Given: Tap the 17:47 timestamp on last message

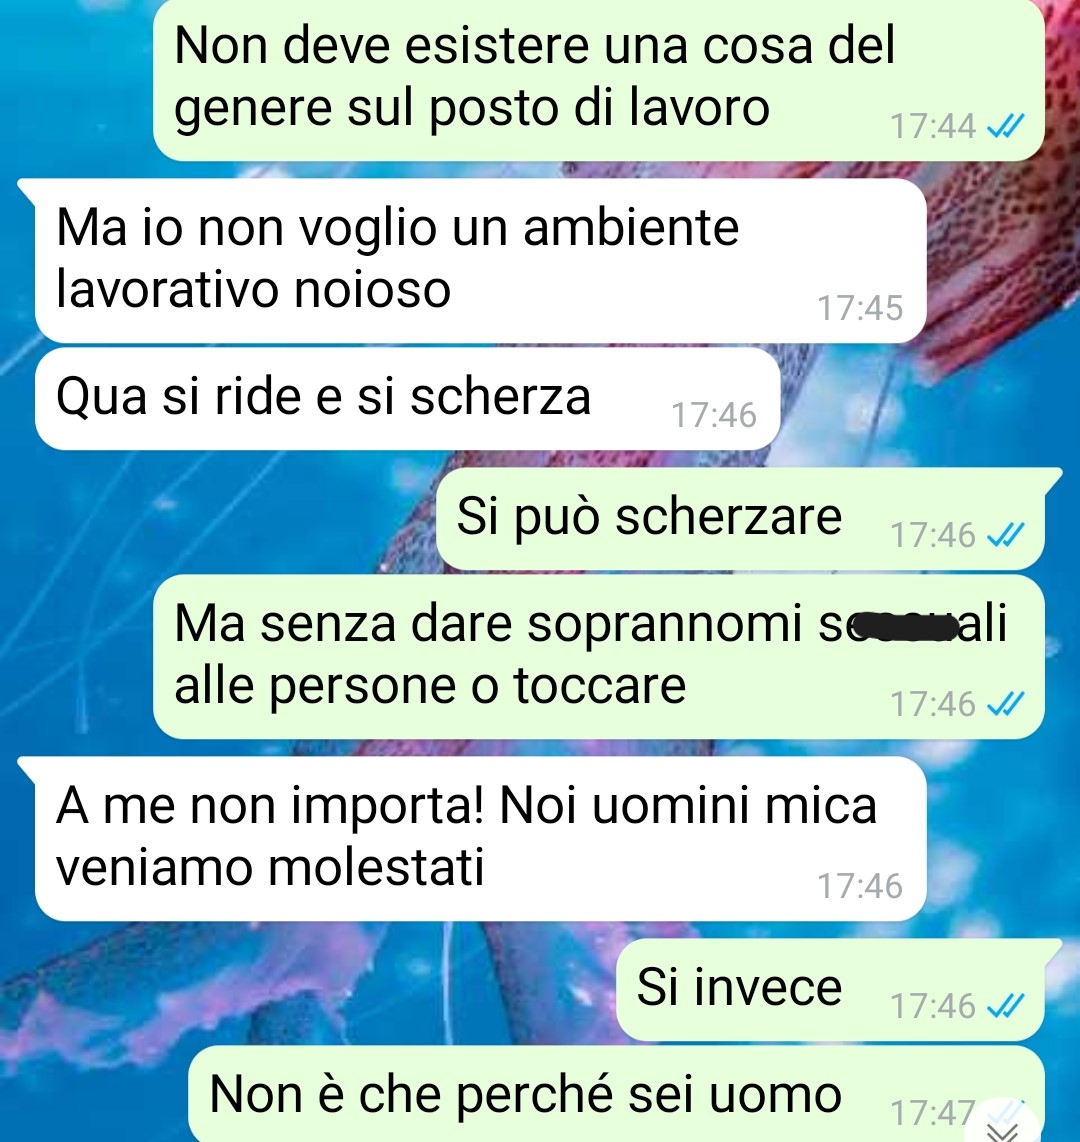Looking at the screenshot, I should click(933, 1113).
